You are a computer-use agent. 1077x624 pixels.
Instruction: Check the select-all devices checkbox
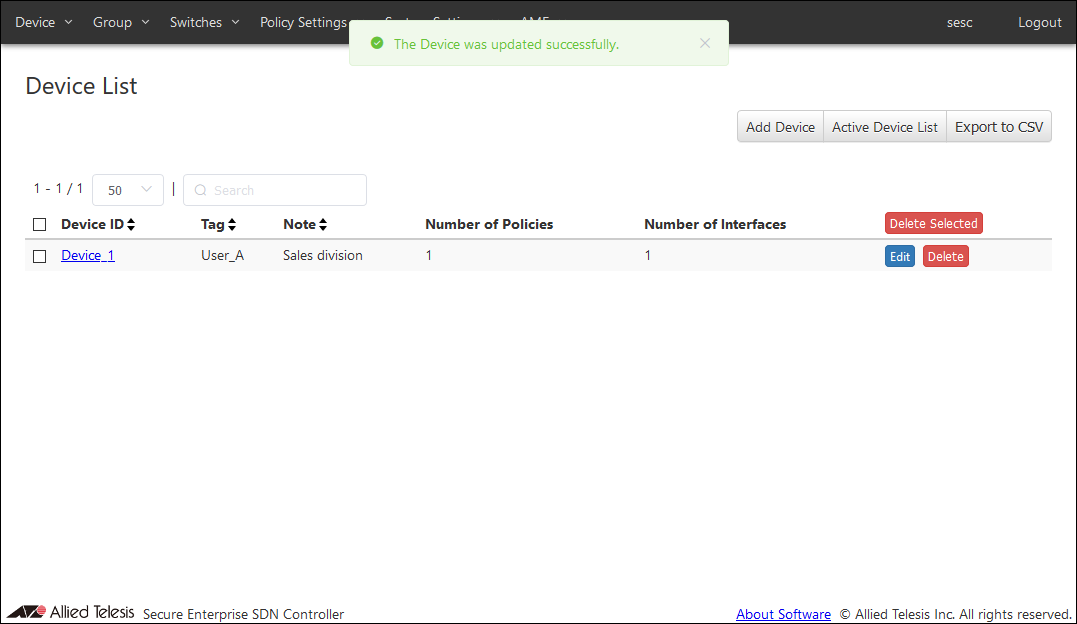(x=40, y=225)
